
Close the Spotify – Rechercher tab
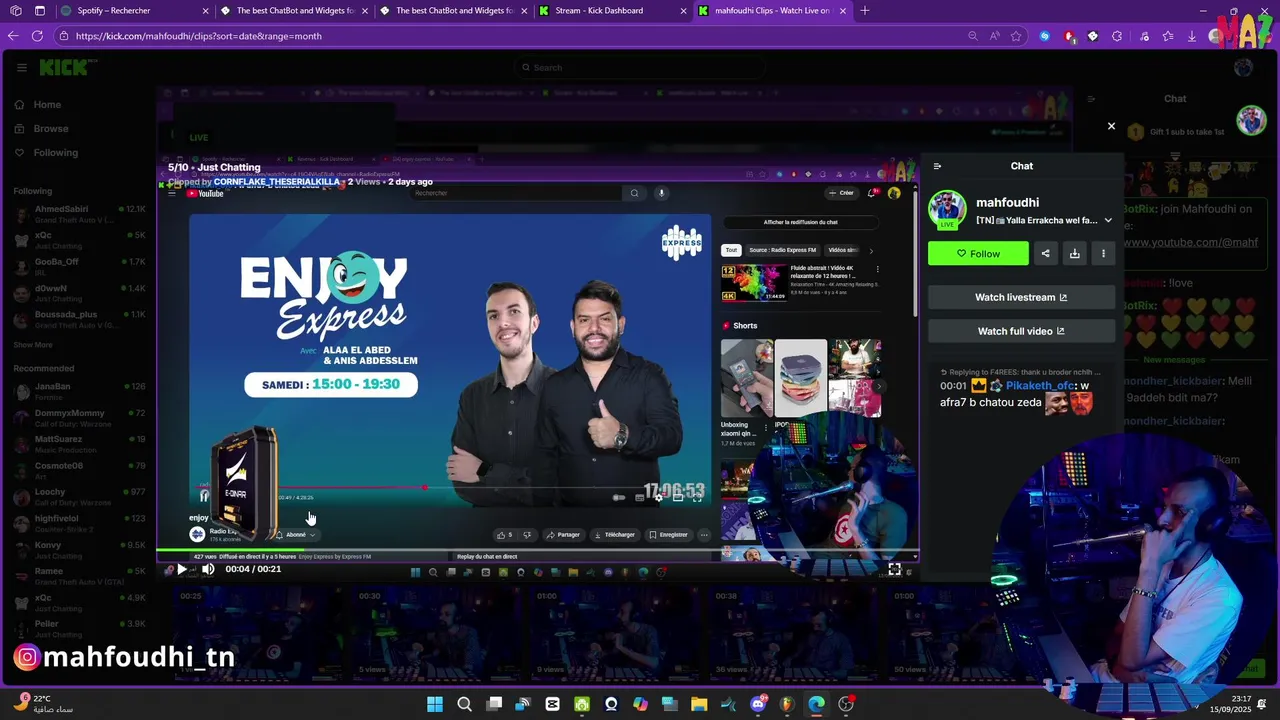coord(206,11)
